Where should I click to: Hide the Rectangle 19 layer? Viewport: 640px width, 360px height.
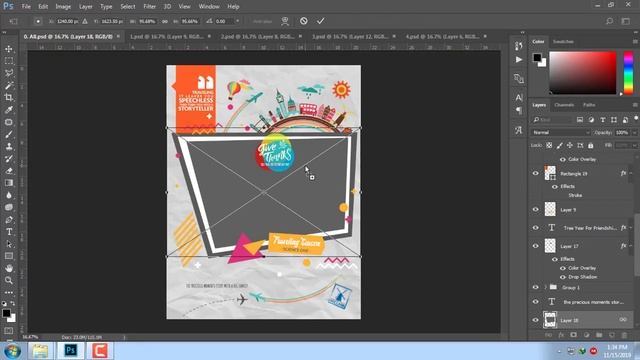[536, 173]
